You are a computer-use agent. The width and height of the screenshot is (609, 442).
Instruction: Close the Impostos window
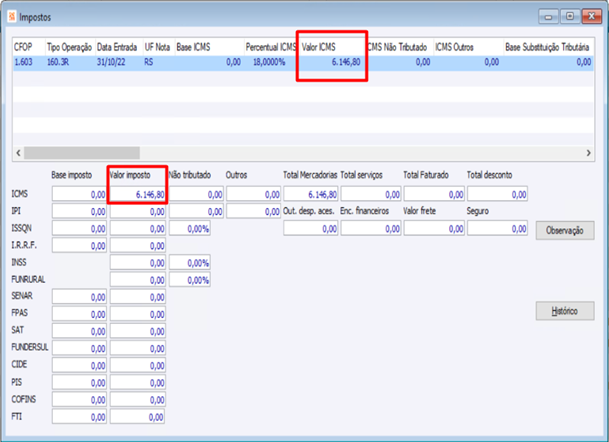591,17
